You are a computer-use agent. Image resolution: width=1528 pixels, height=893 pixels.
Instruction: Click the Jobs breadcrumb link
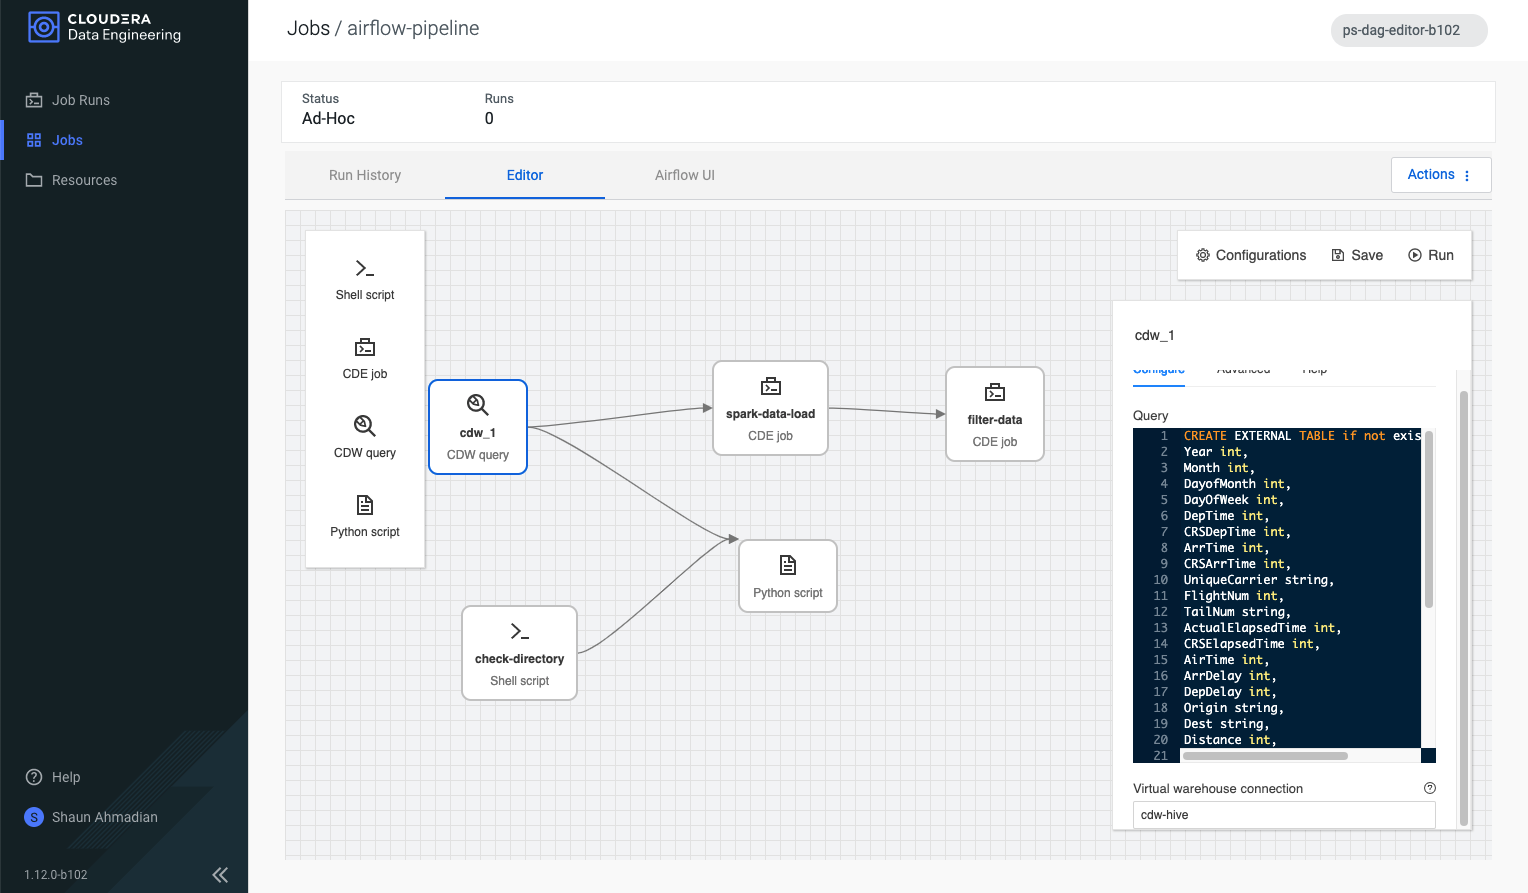(310, 28)
